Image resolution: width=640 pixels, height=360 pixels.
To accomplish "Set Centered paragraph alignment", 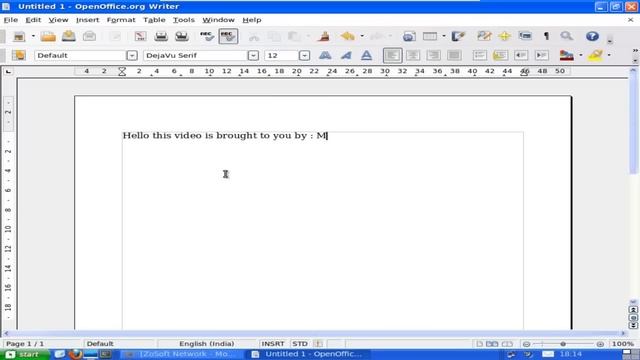I will click(413, 56).
